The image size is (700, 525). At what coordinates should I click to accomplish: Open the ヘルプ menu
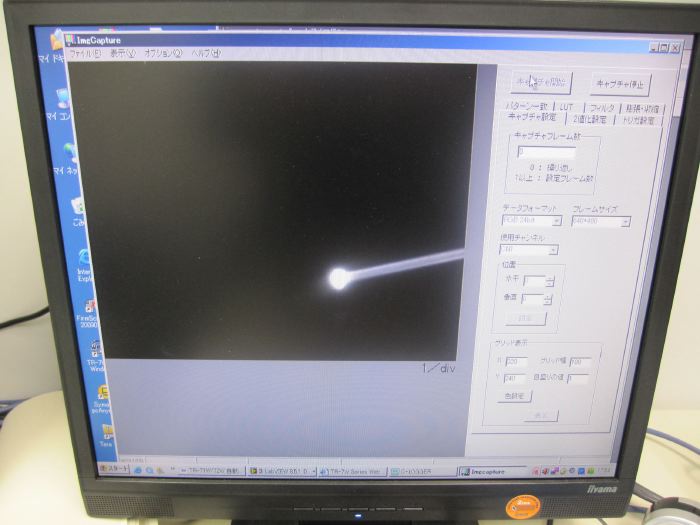206,53
